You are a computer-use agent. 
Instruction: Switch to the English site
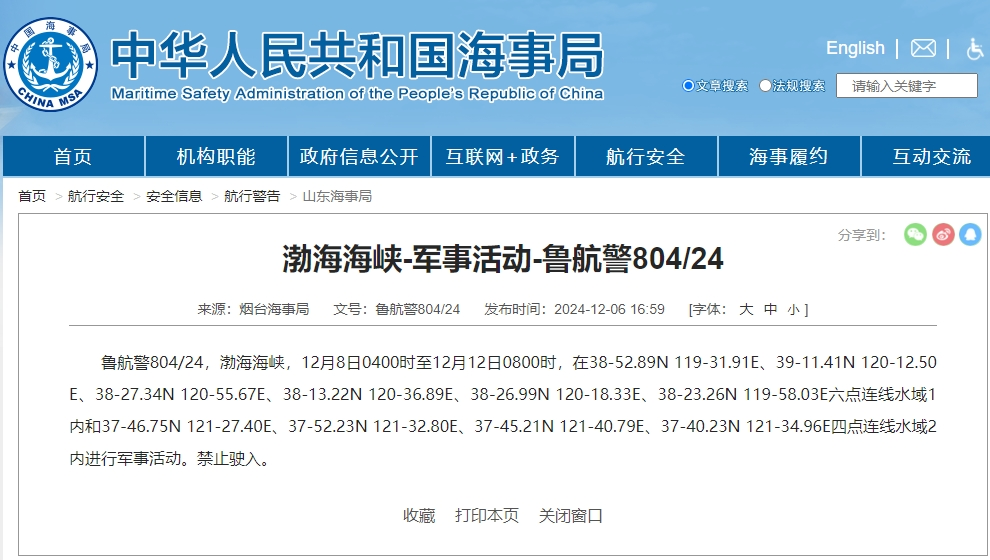coord(856,48)
